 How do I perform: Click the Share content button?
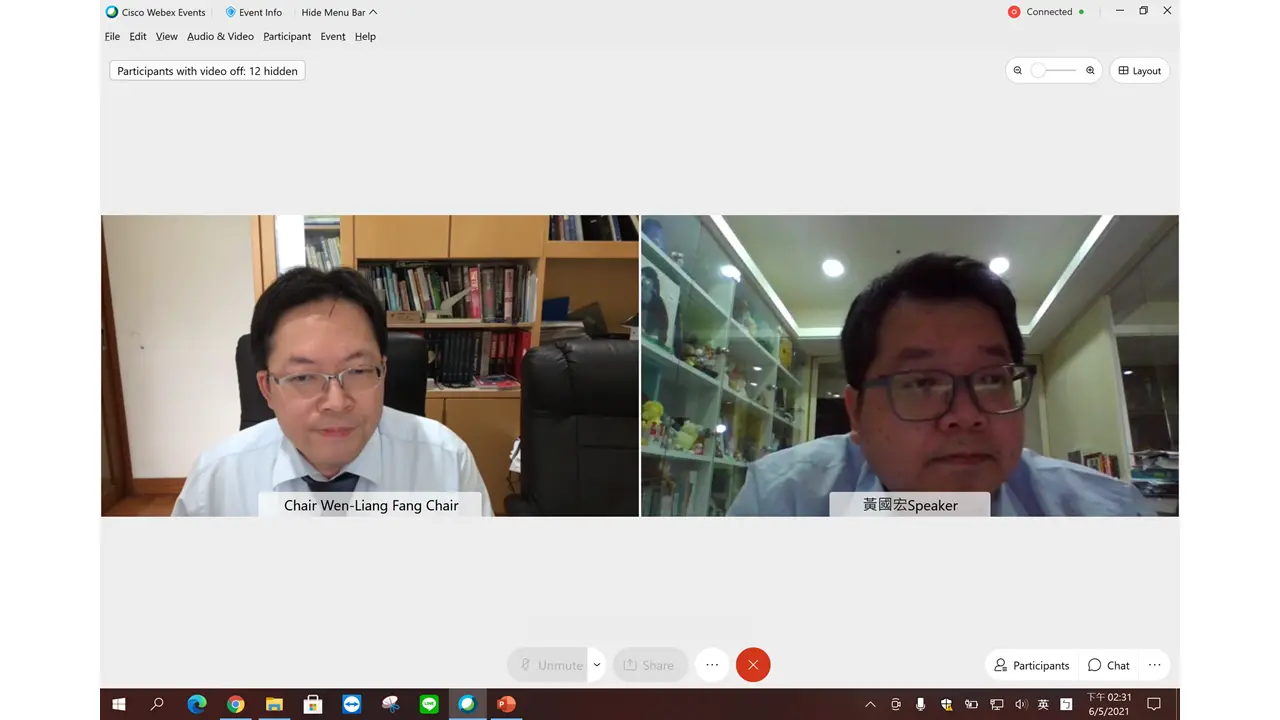(648, 665)
